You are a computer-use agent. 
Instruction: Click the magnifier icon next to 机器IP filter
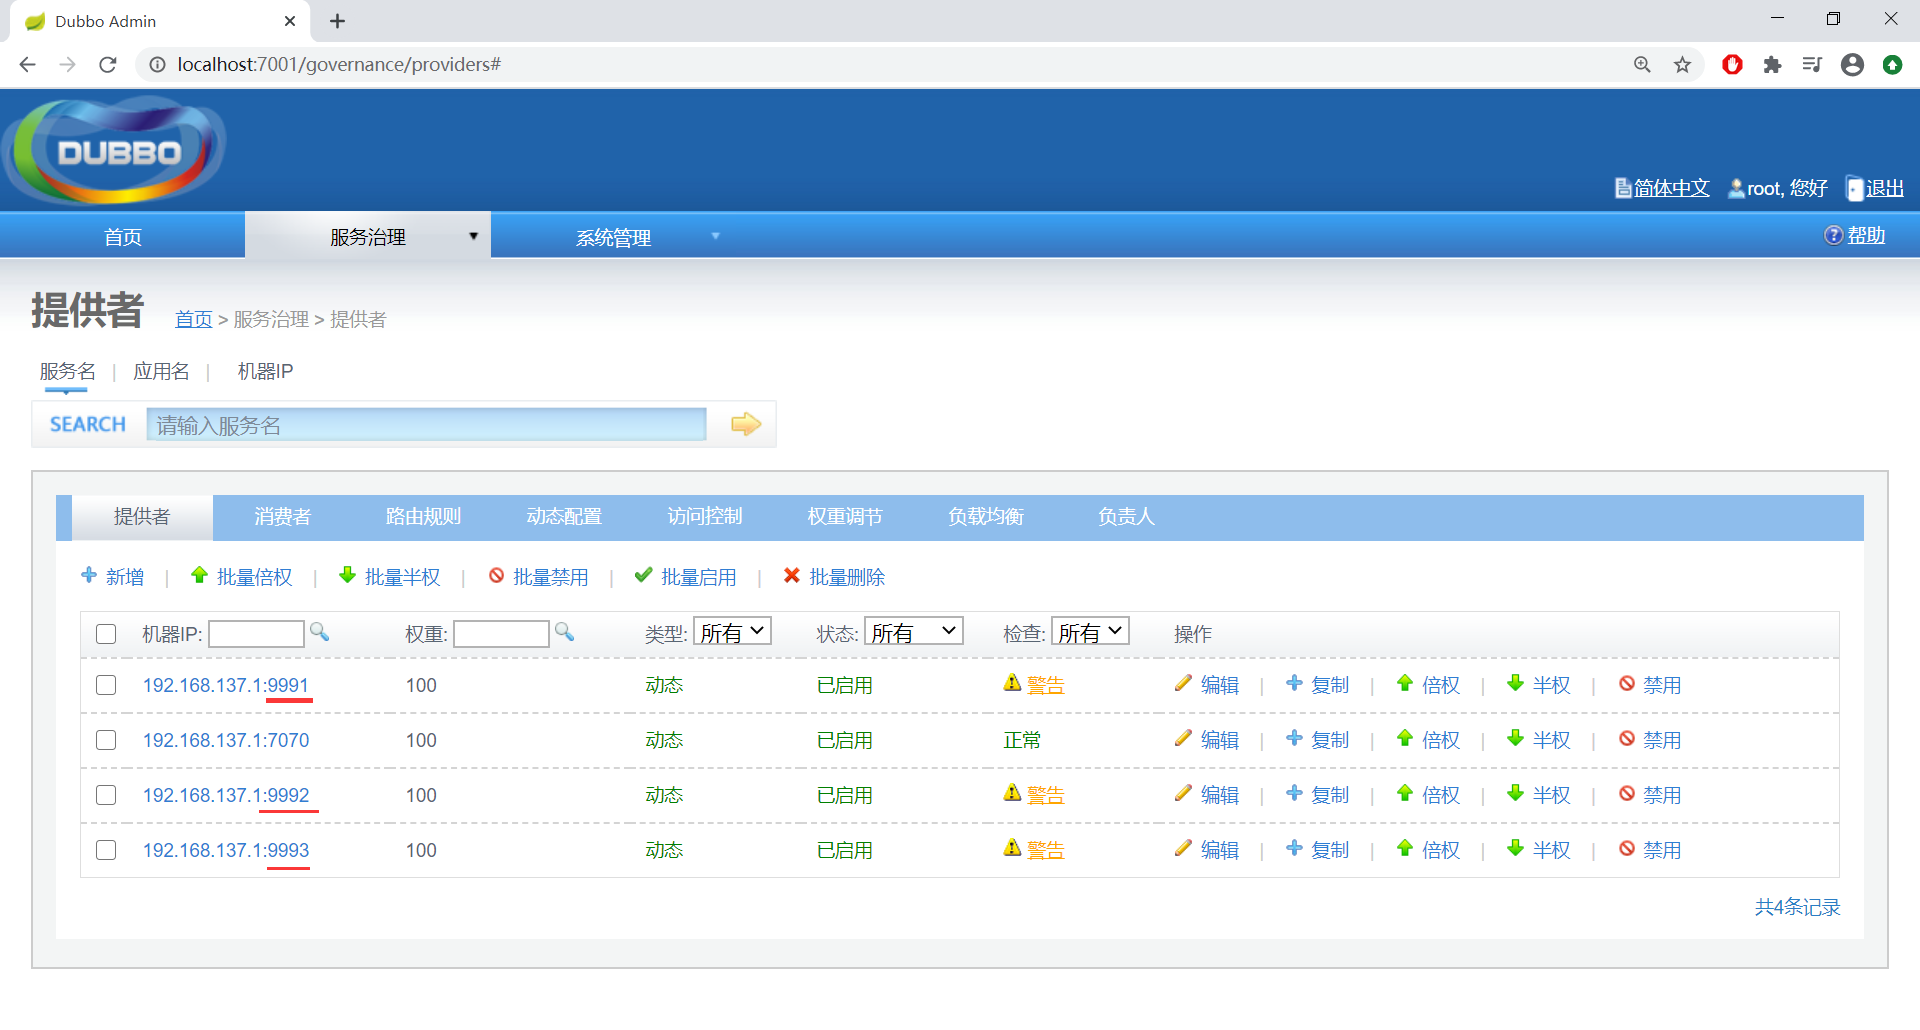[319, 631]
